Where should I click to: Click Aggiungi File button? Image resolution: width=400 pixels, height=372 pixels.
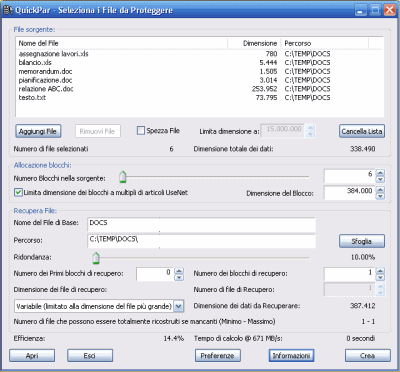point(38,131)
